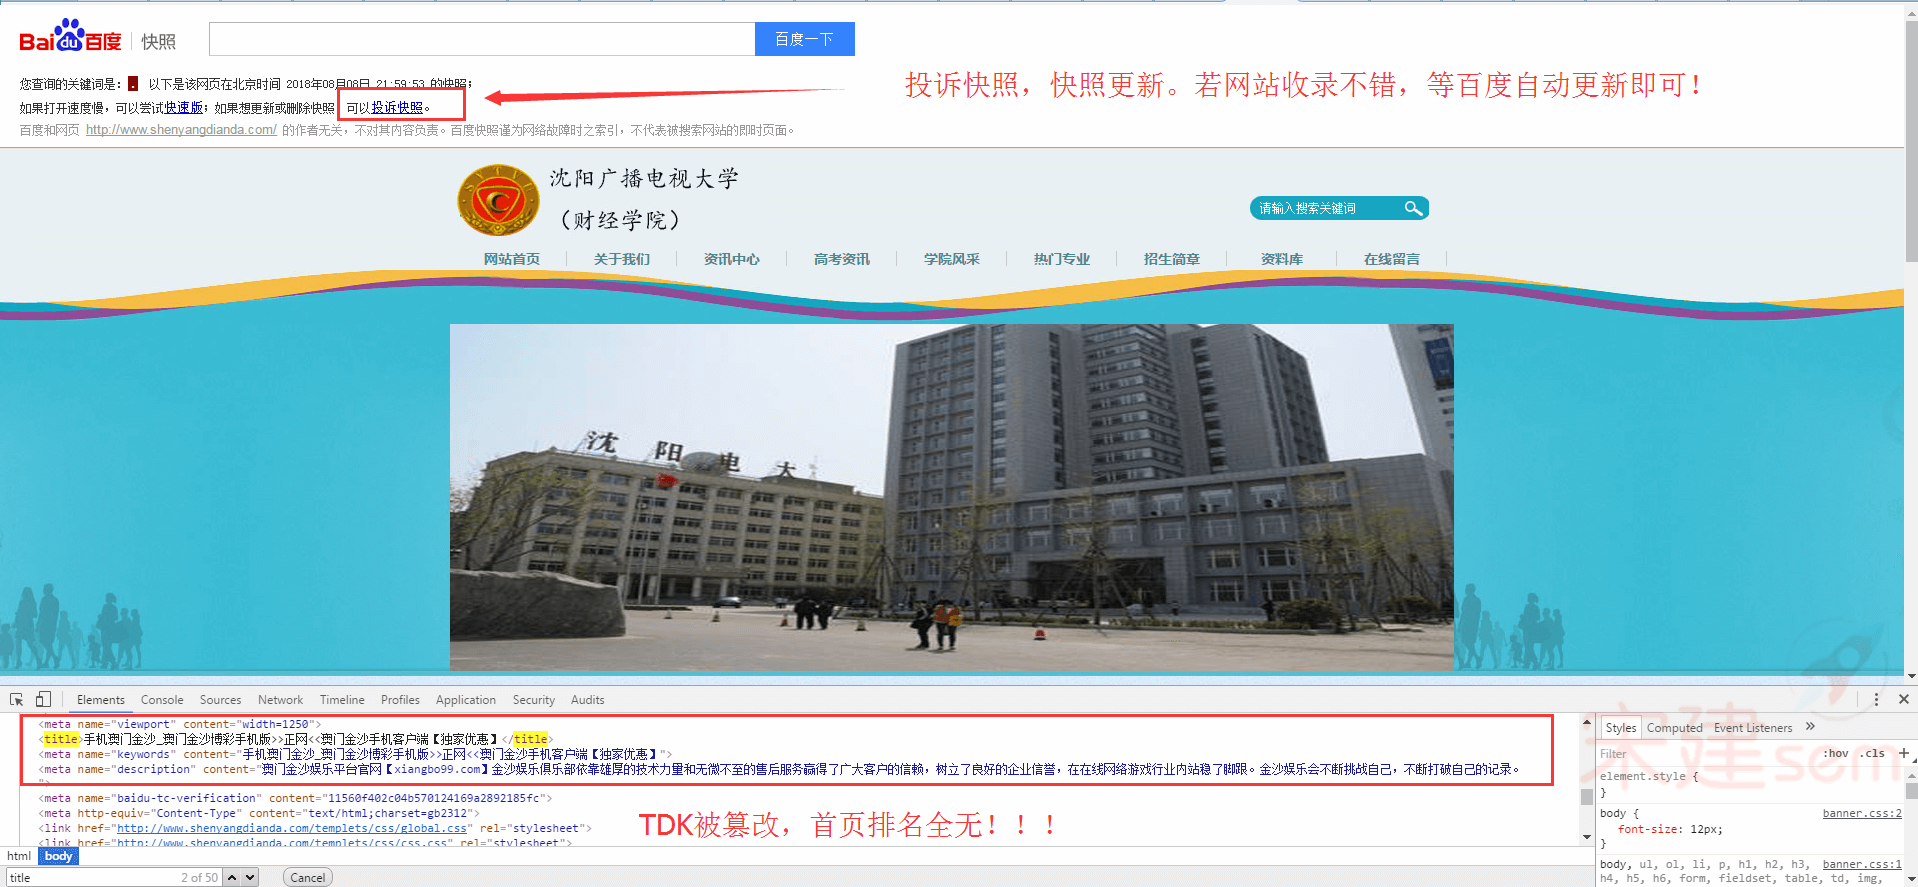This screenshot has width=1918, height=887.
Task: Toggle :hov element state option
Action: click(x=1836, y=753)
